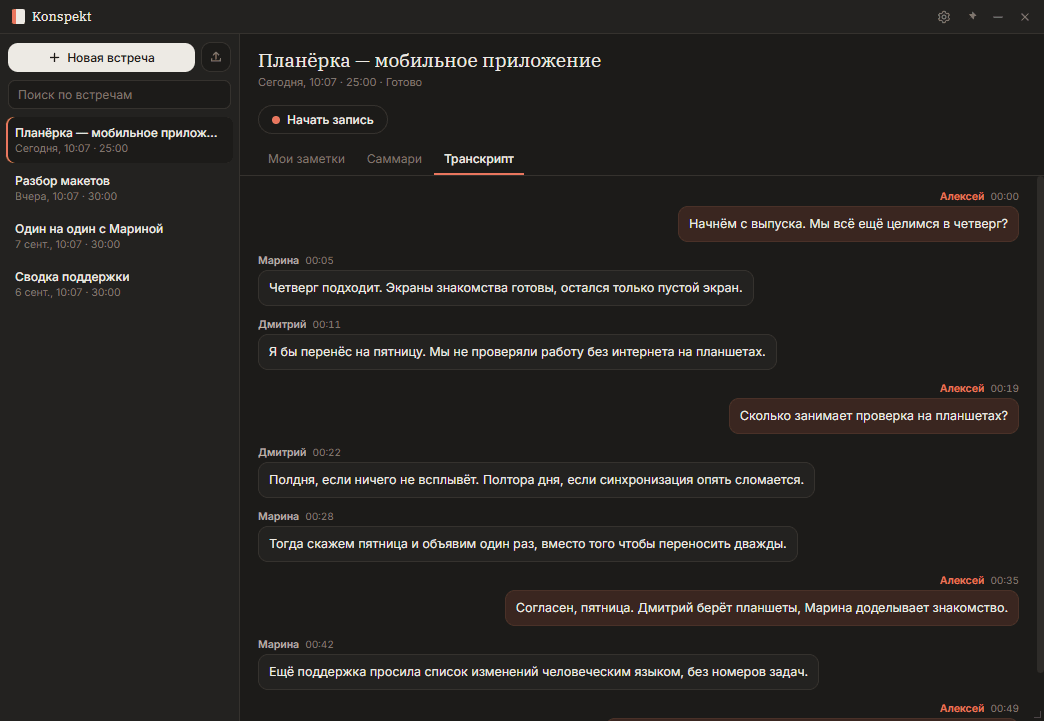
Task: Create a new meeting with Новая встреча
Action: point(101,57)
